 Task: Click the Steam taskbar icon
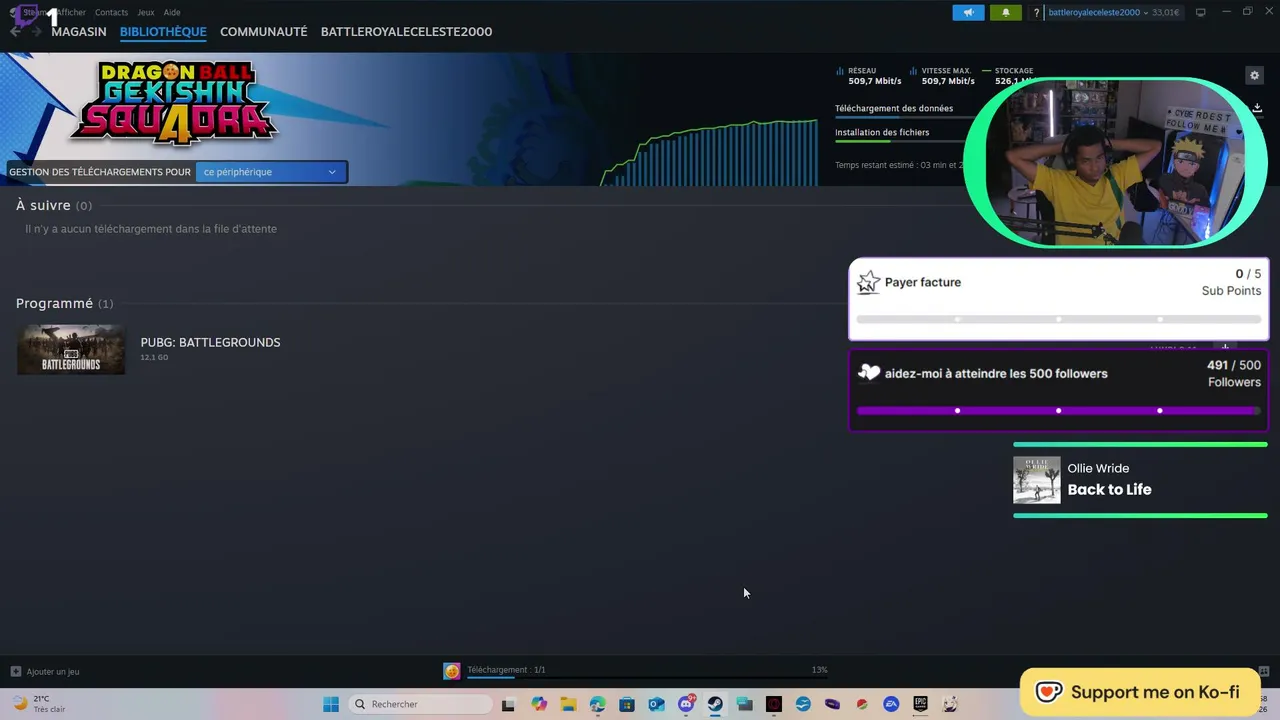click(715, 704)
